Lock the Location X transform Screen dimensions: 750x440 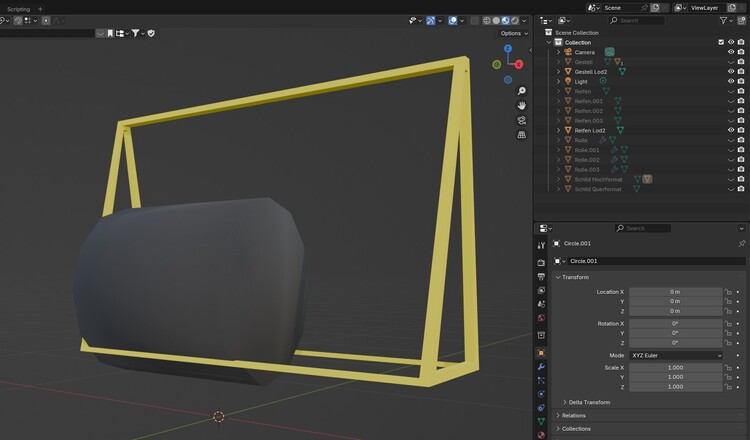coord(728,292)
